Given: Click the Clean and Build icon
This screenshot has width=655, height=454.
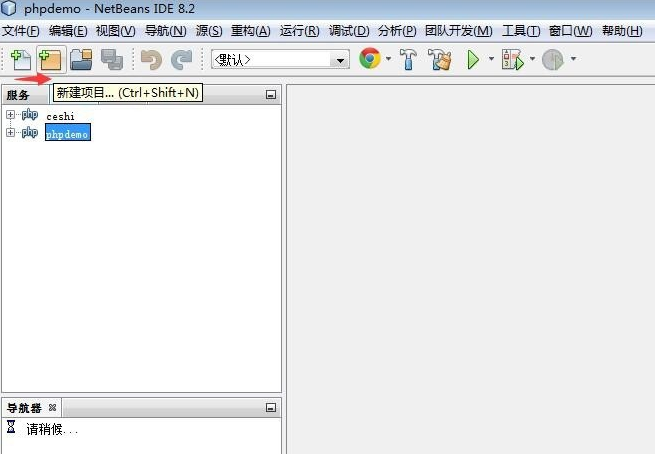Looking at the screenshot, I should 439,59.
